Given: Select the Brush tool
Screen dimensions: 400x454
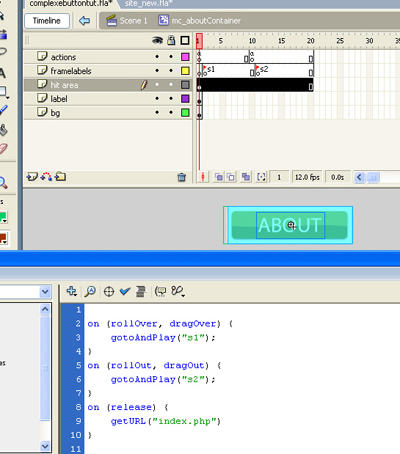Looking at the screenshot, I should (3, 110).
